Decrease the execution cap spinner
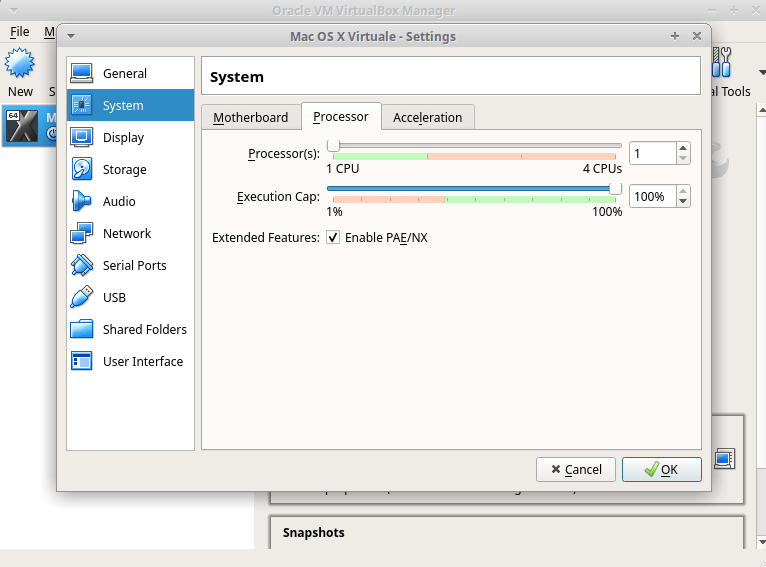This screenshot has width=766, height=567. (x=683, y=202)
